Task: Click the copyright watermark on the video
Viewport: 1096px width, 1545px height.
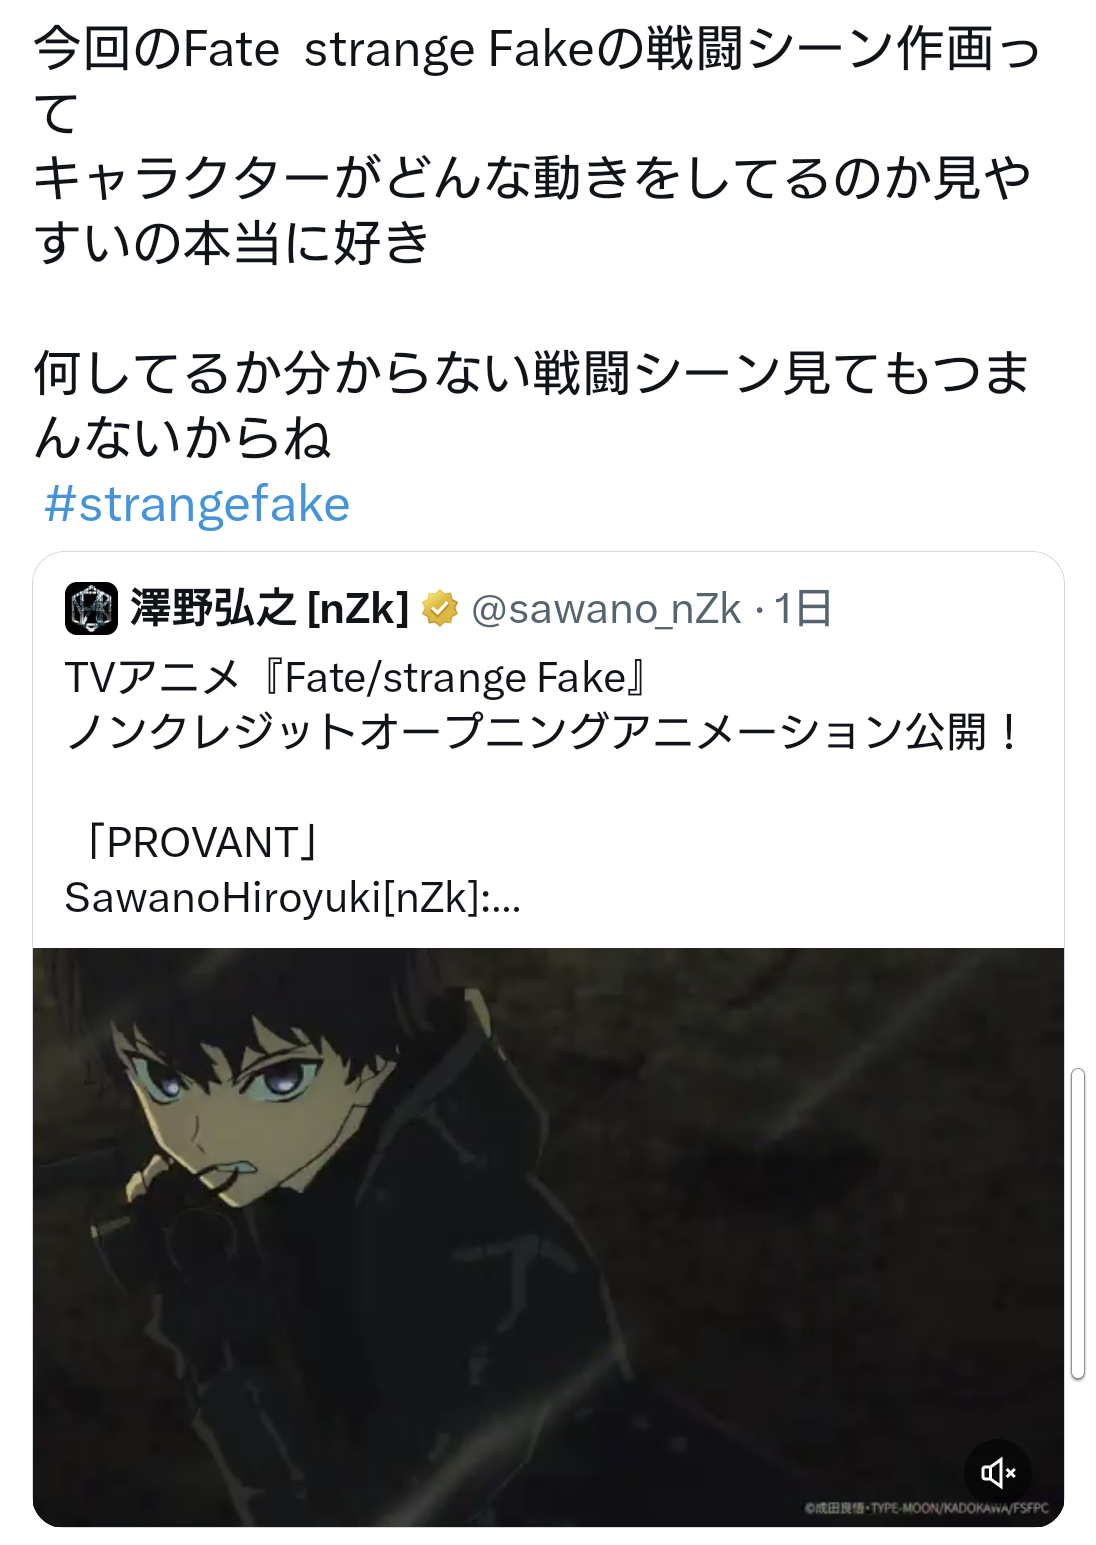Action: point(927,1507)
